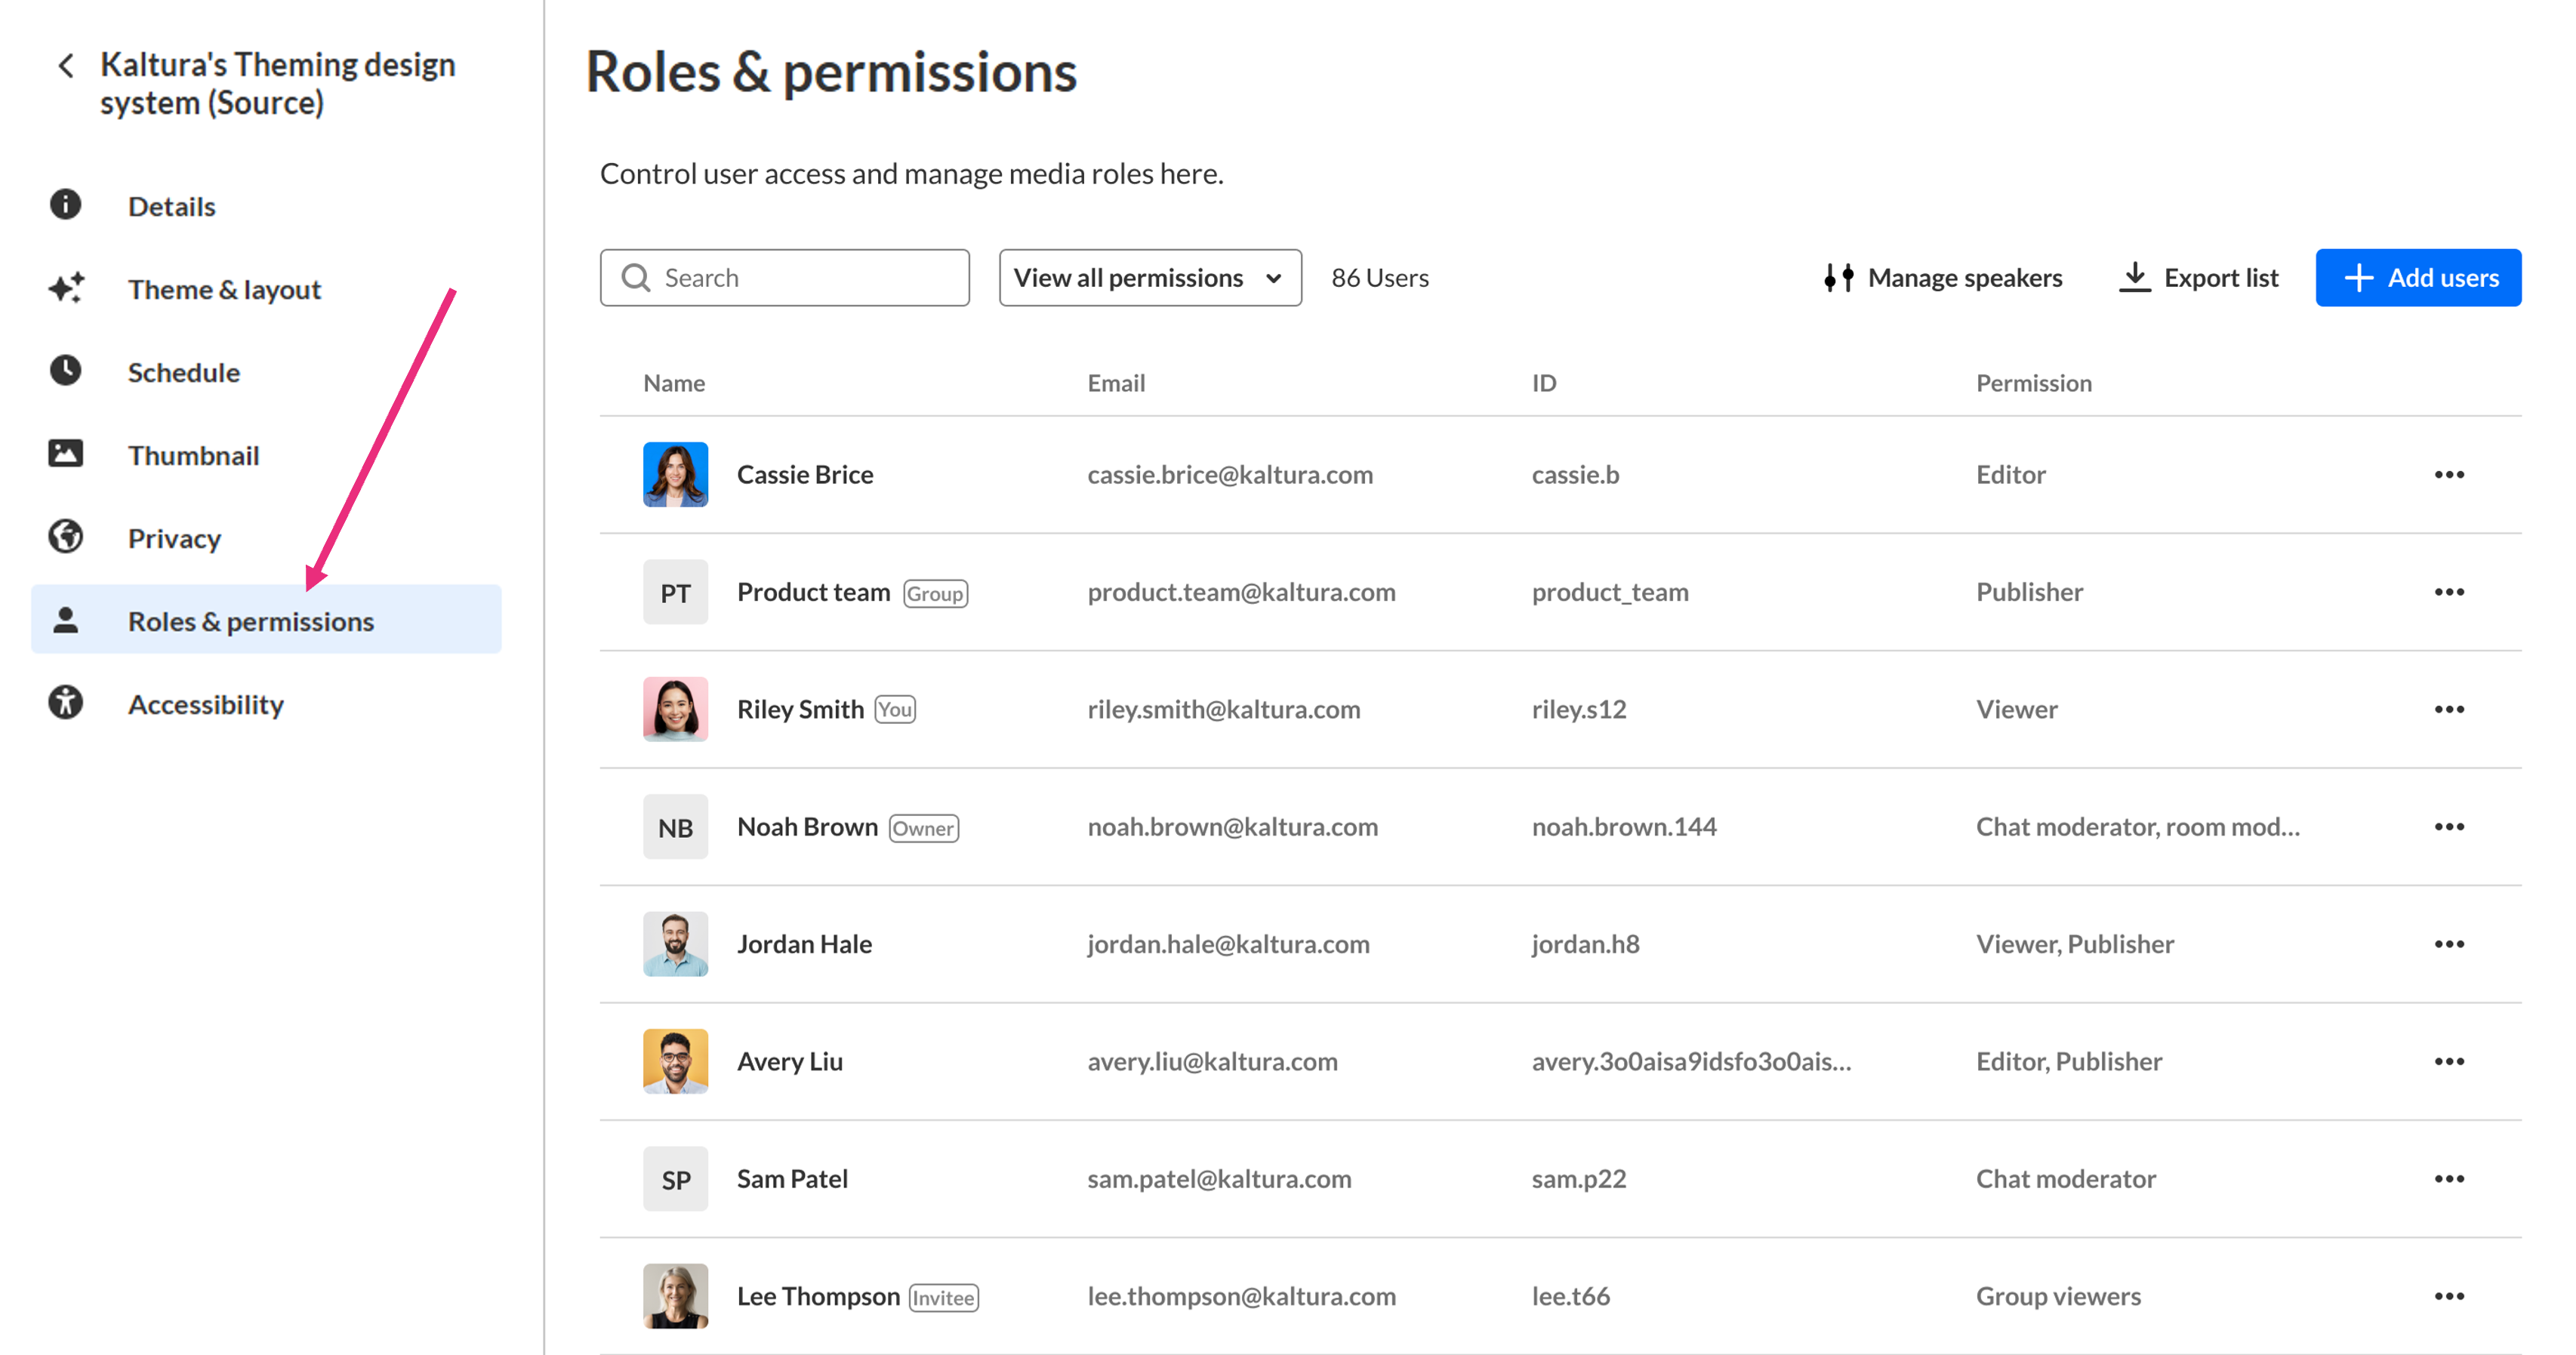Expand the View all permissions dropdown
This screenshot has width=2576, height=1355.
[x=1149, y=277]
